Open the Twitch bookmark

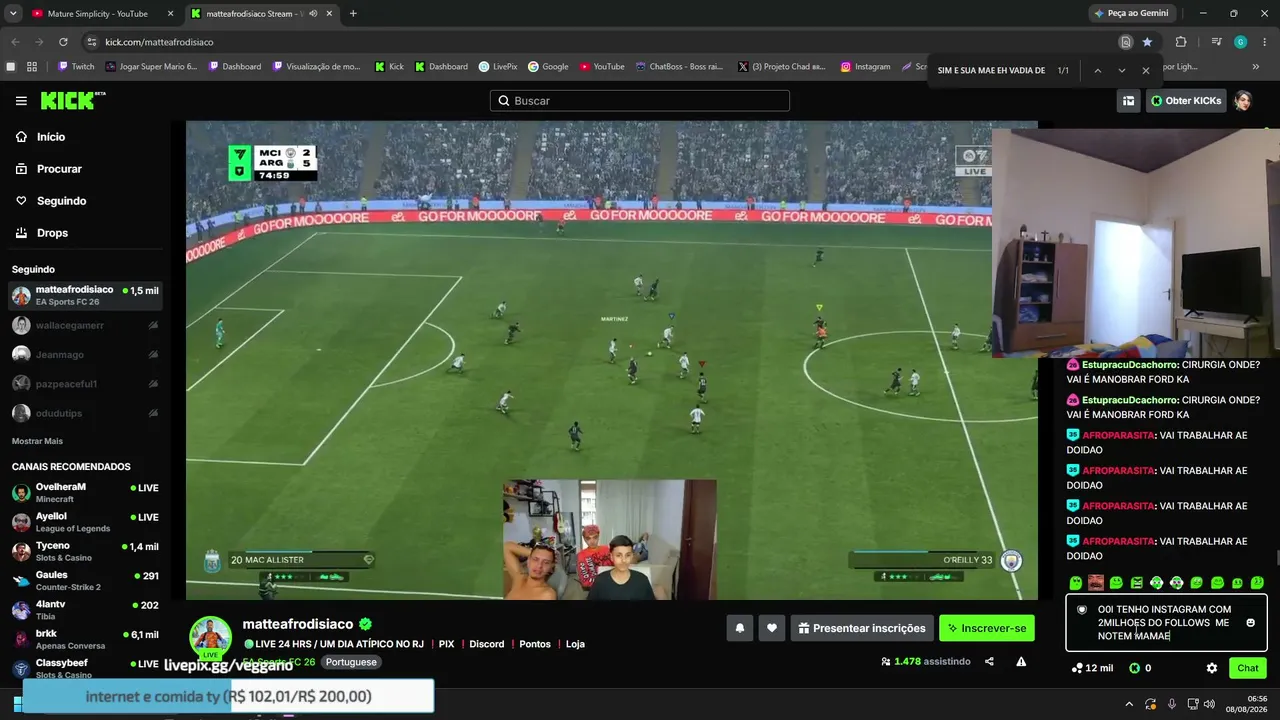[x=76, y=67]
